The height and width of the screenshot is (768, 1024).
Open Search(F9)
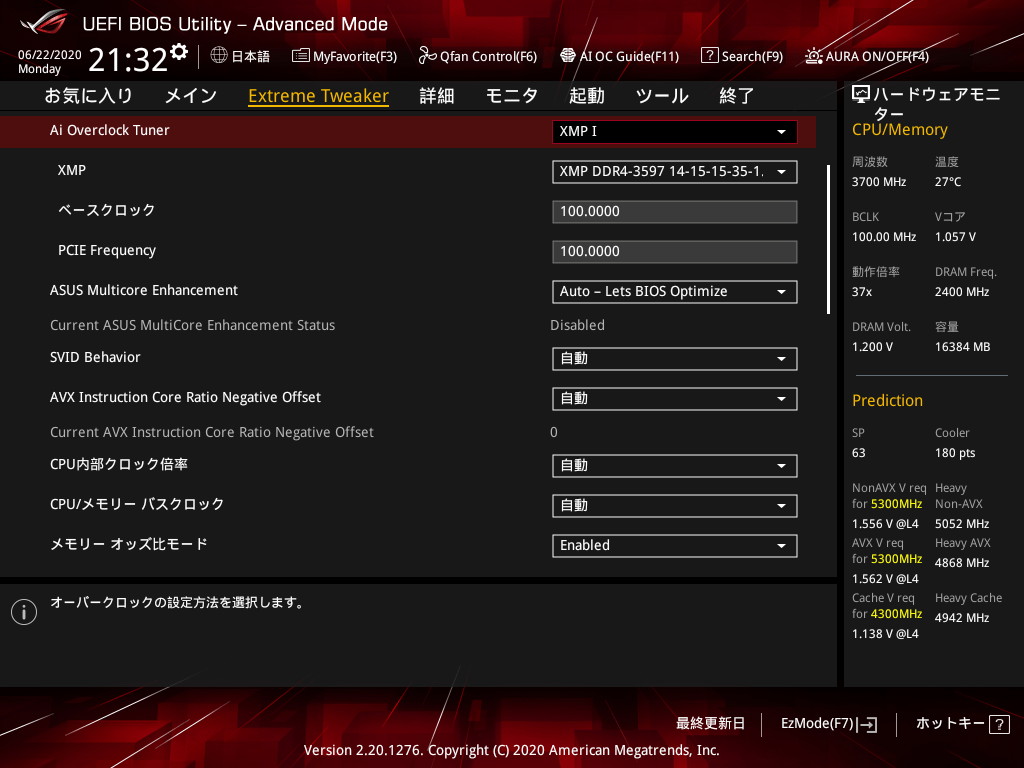742,56
